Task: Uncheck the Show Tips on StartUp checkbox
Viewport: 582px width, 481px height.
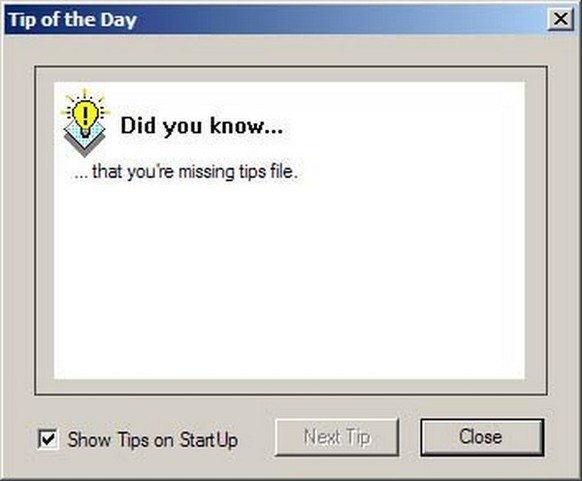Action: (x=48, y=439)
